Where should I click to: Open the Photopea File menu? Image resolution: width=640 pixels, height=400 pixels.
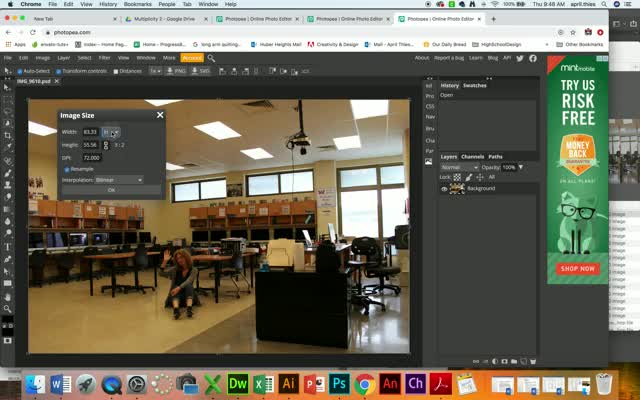(8, 58)
